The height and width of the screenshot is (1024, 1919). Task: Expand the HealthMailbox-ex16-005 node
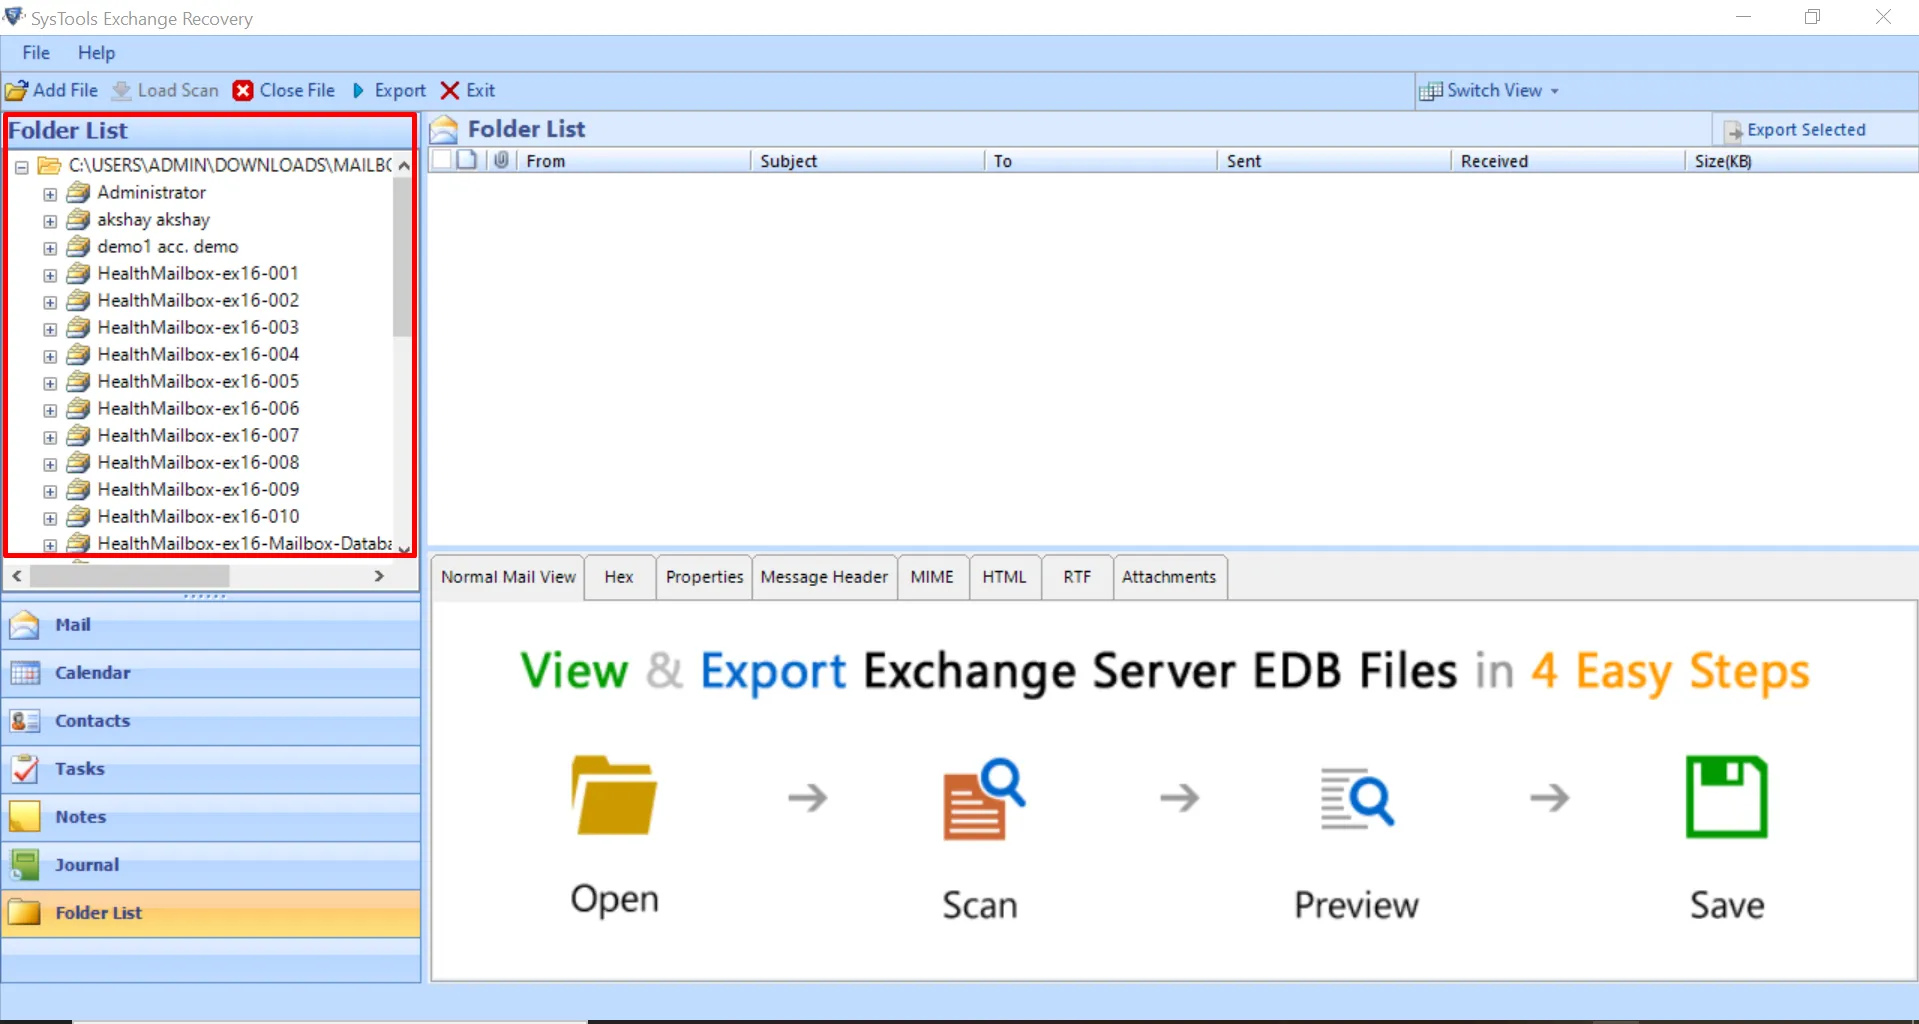pyautogui.click(x=50, y=383)
